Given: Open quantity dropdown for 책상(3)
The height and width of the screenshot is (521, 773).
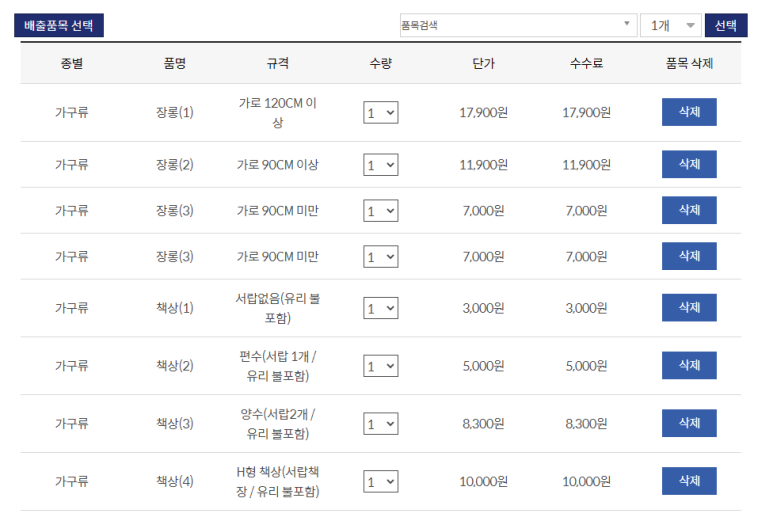Looking at the screenshot, I should [381, 424].
